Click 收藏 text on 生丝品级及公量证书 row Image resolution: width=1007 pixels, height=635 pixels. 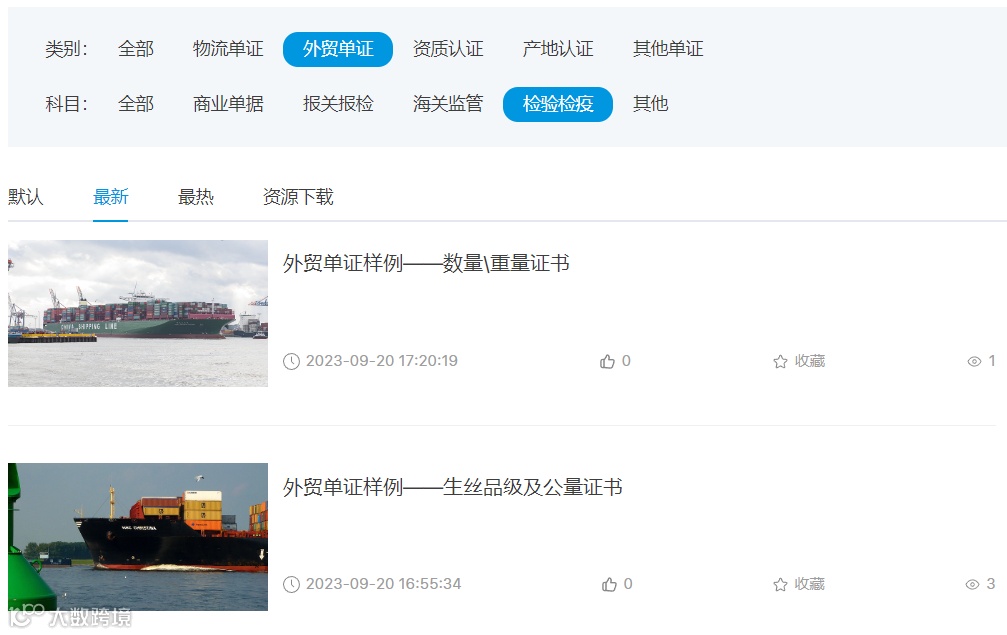tap(809, 584)
